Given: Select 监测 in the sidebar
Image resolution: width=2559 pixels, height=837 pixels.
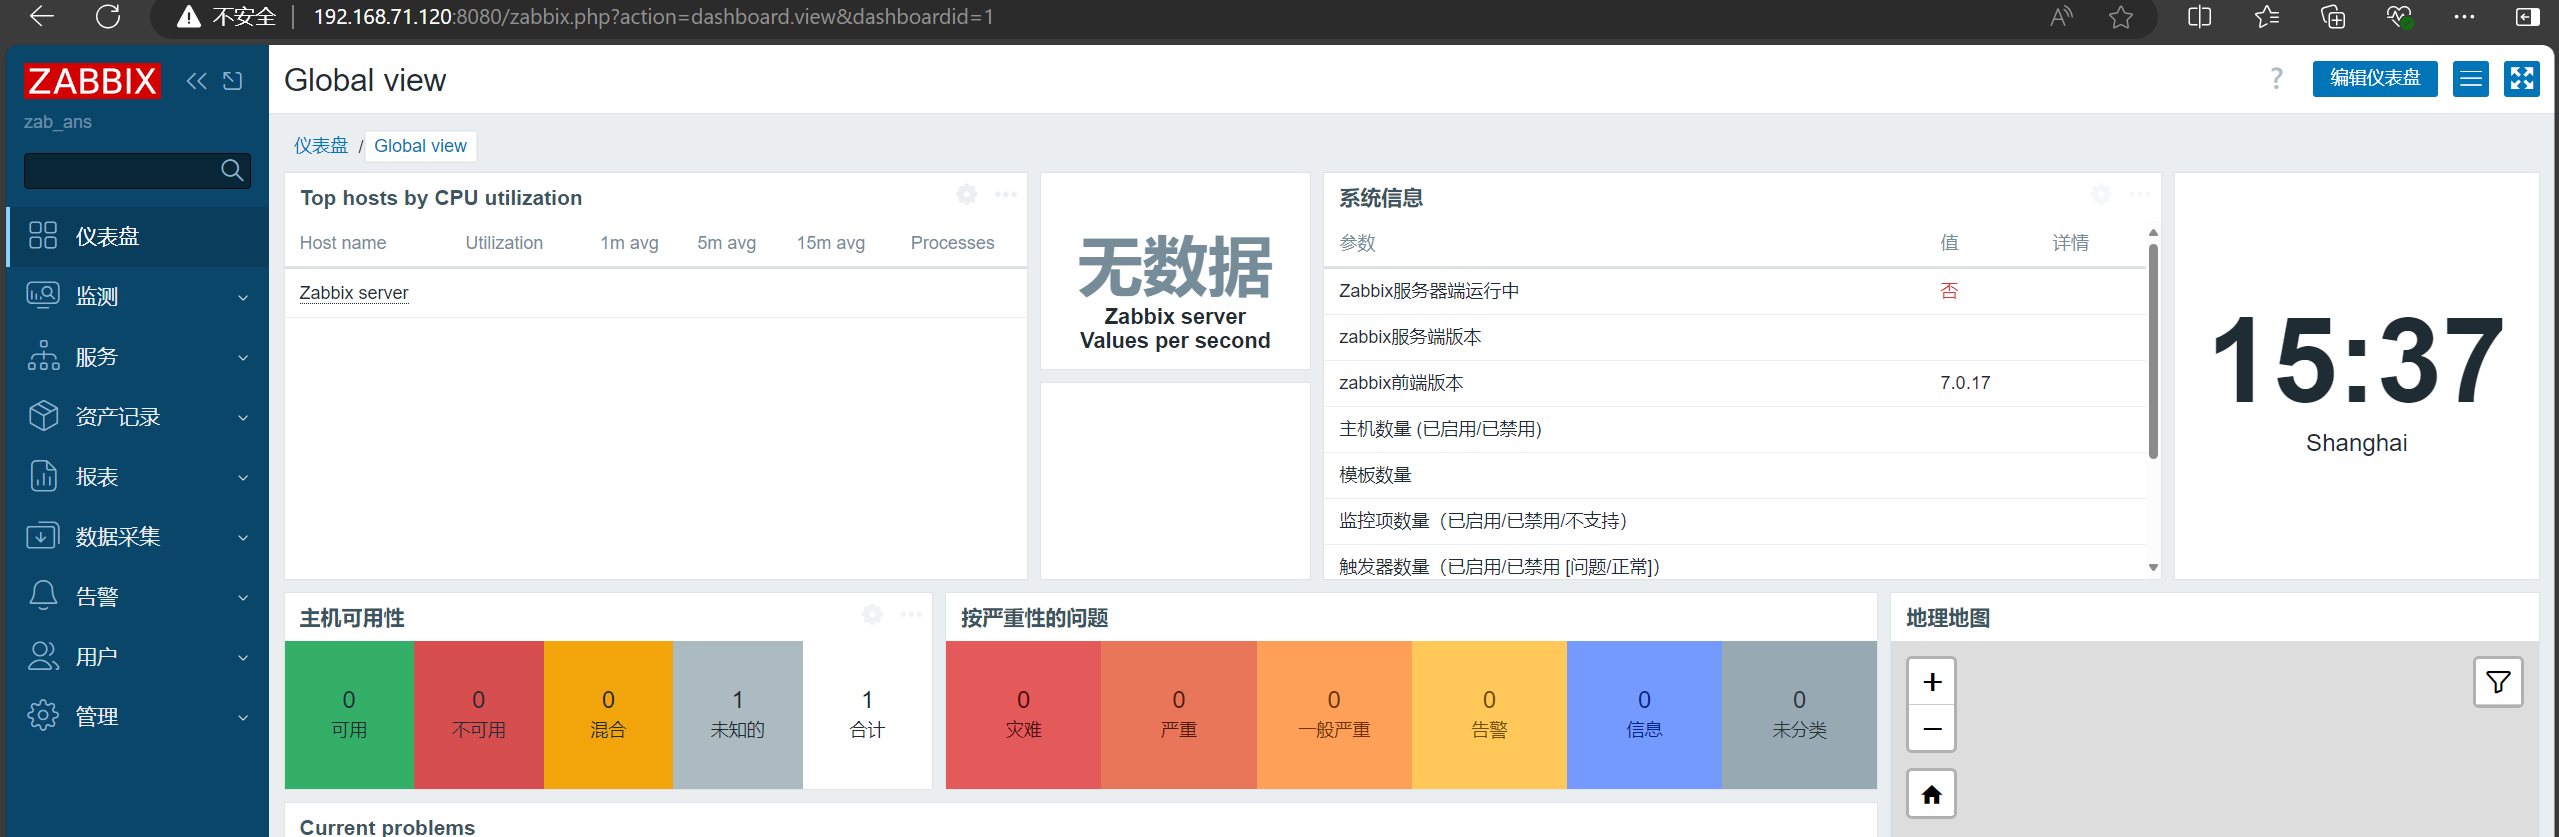Looking at the screenshot, I should (138, 297).
